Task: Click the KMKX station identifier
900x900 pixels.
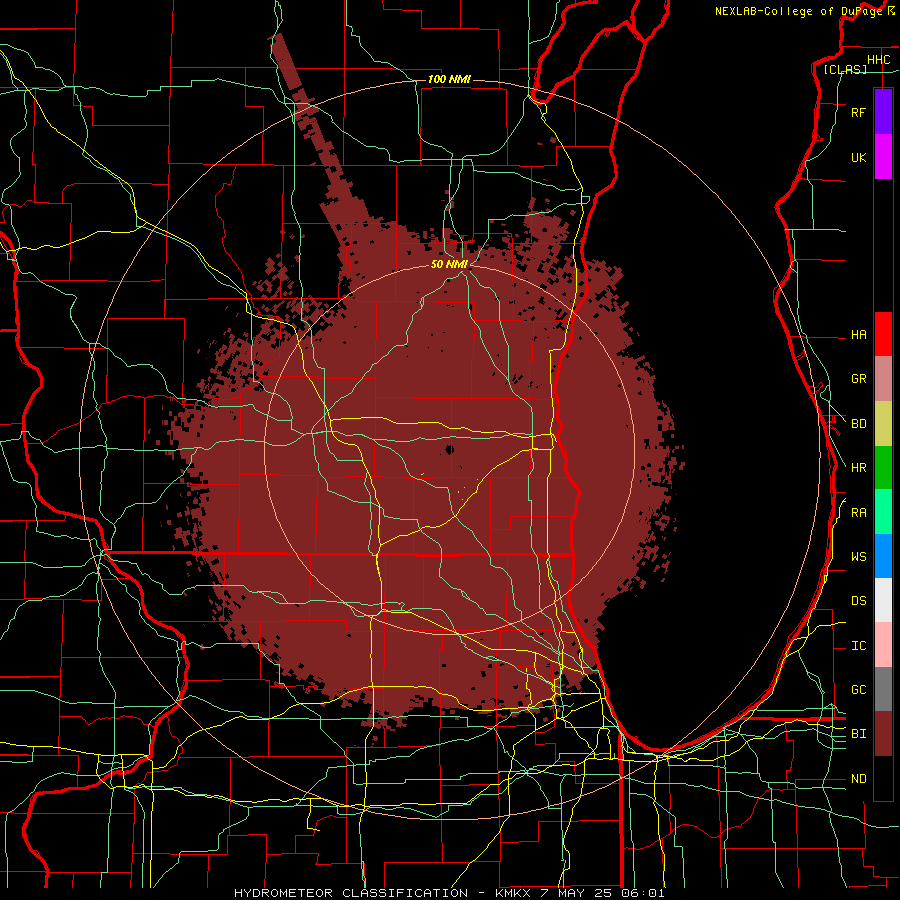Action: tap(512, 893)
